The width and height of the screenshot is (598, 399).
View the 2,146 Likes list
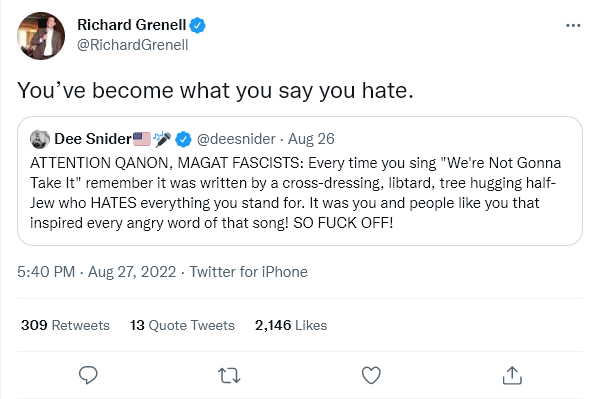coord(291,325)
